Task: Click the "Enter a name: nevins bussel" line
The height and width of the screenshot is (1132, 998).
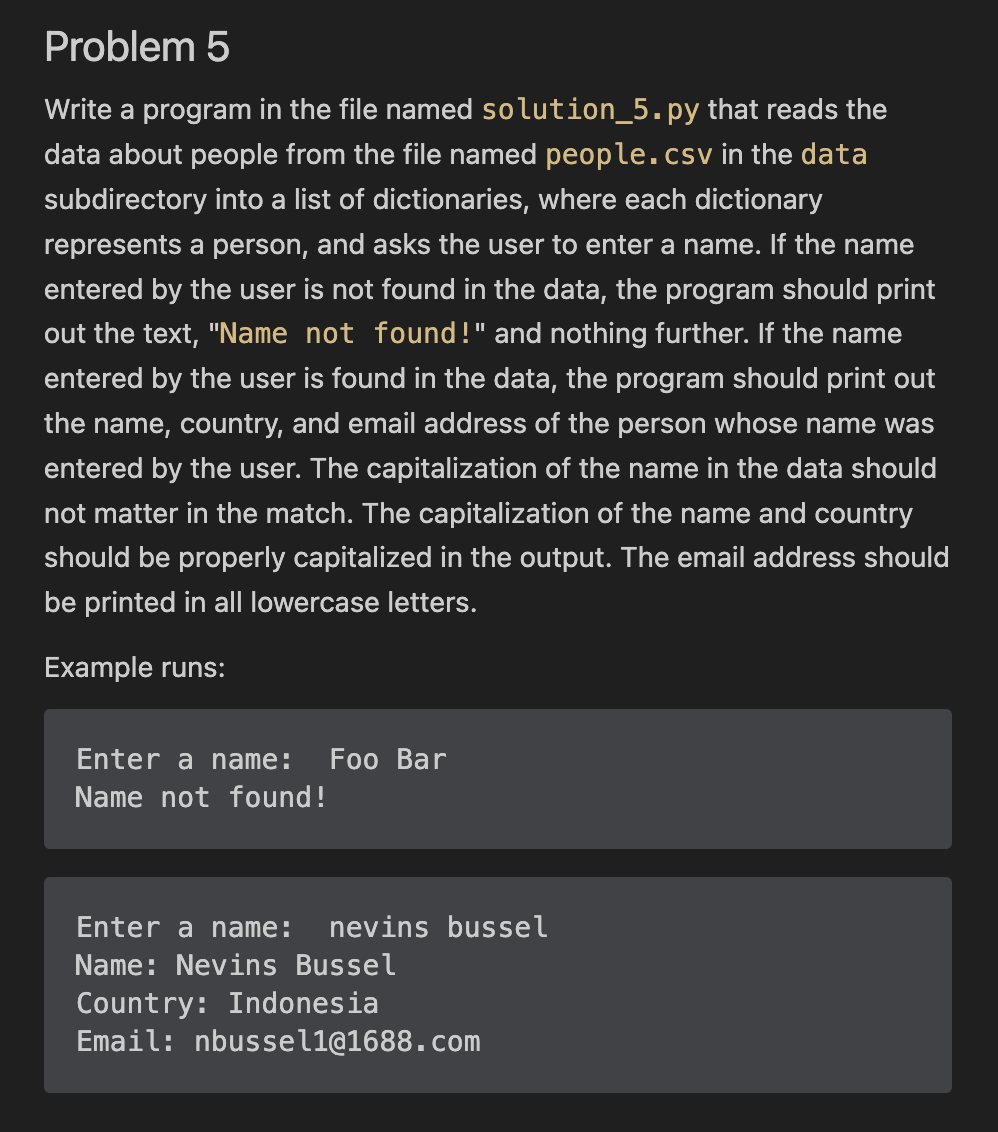Action: tap(312, 928)
